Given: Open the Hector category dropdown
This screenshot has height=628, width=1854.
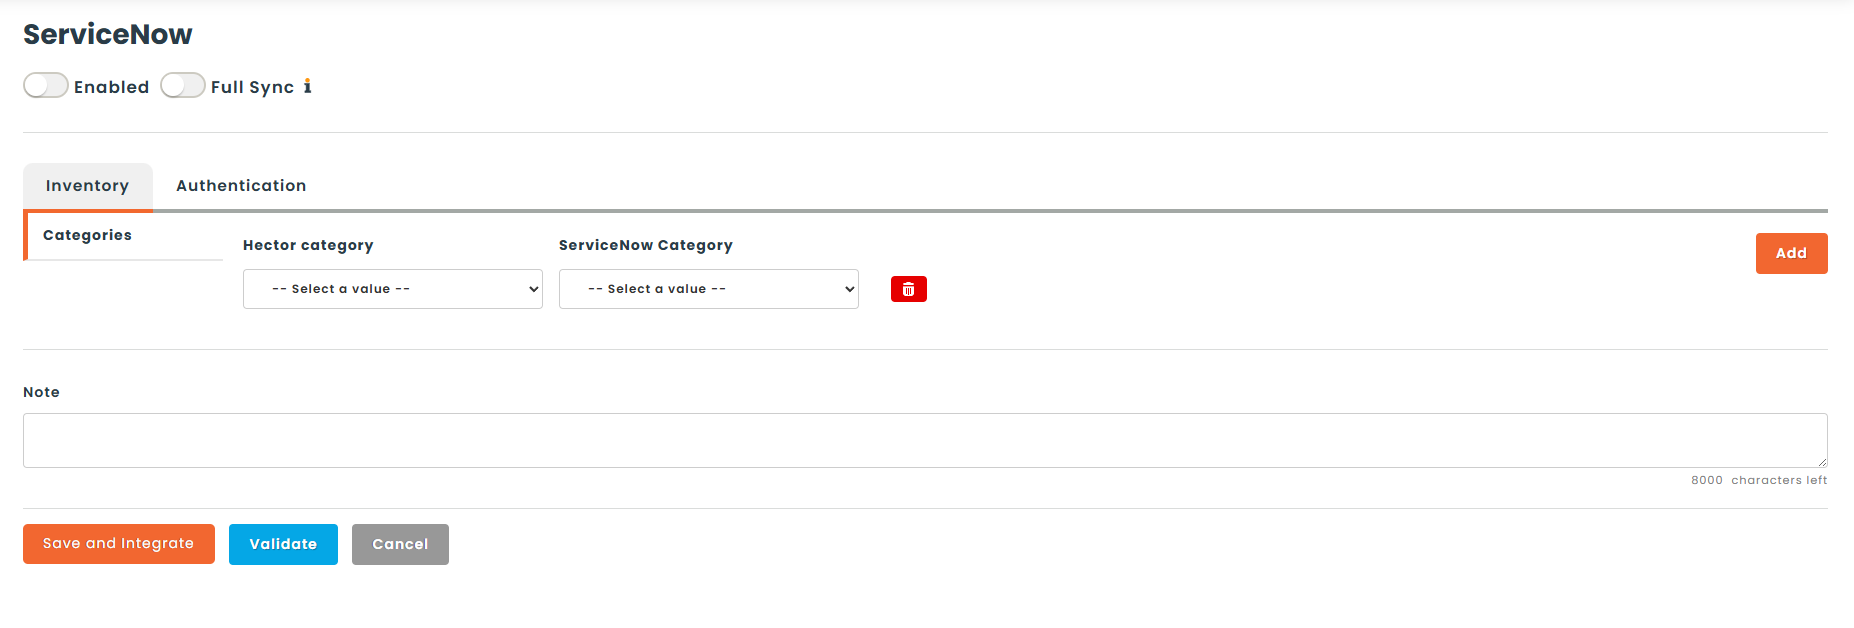Looking at the screenshot, I should 392,289.
